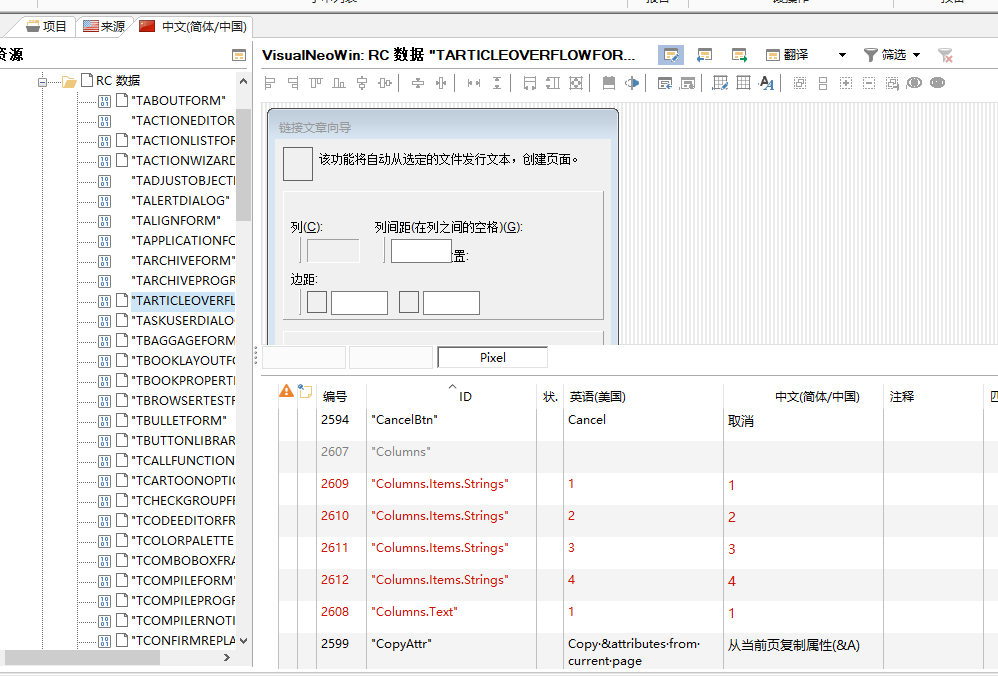This screenshot has width=998, height=676.
Task: Open the 翻译 dropdown arrow
Action: tap(842, 55)
